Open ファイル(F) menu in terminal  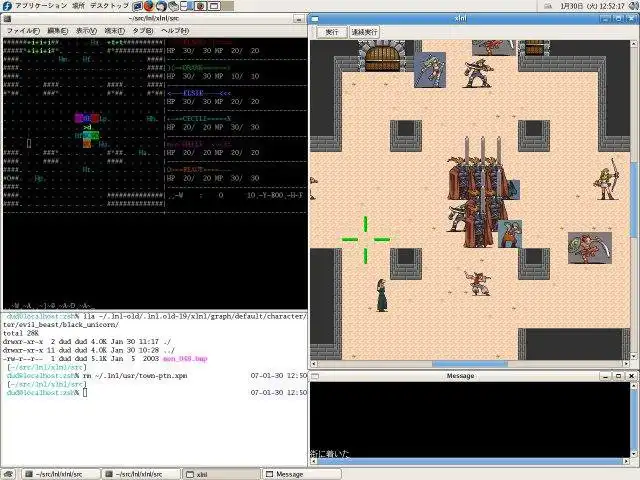(23, 31)
